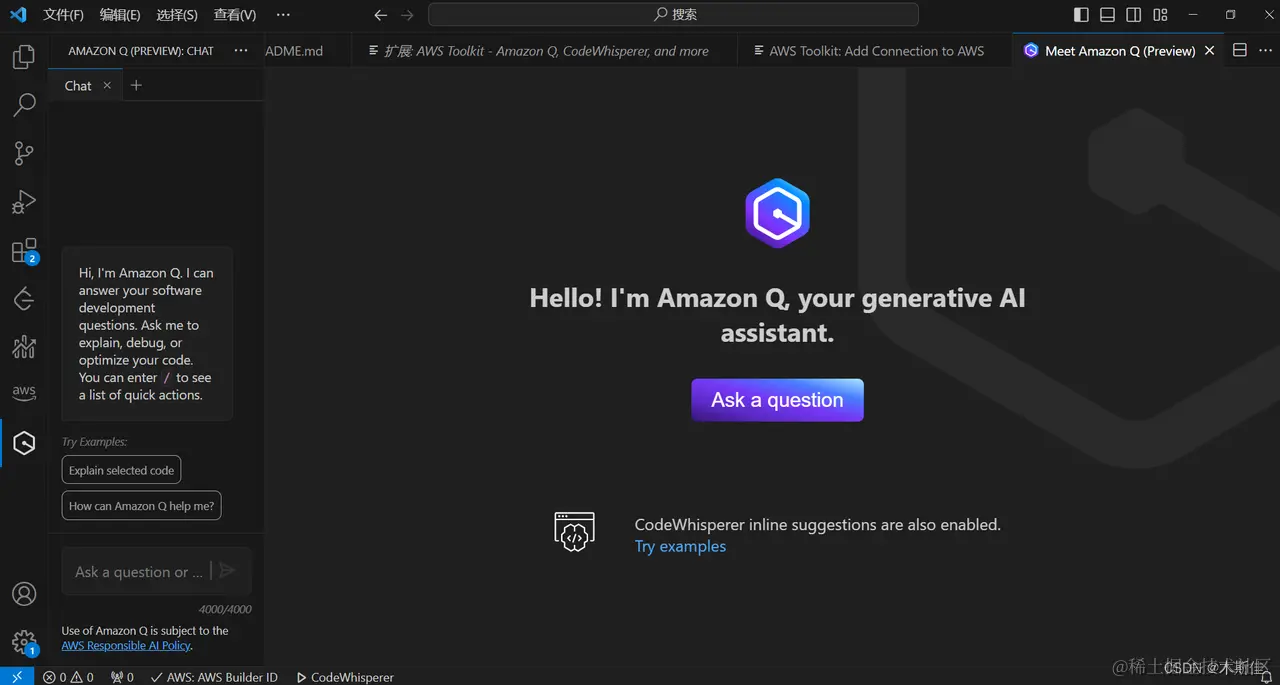The width and height of the screenshot is (1280, 685).
Task: Click the Amazon Q logo above the greeting
Action: (x=777, y=213)
